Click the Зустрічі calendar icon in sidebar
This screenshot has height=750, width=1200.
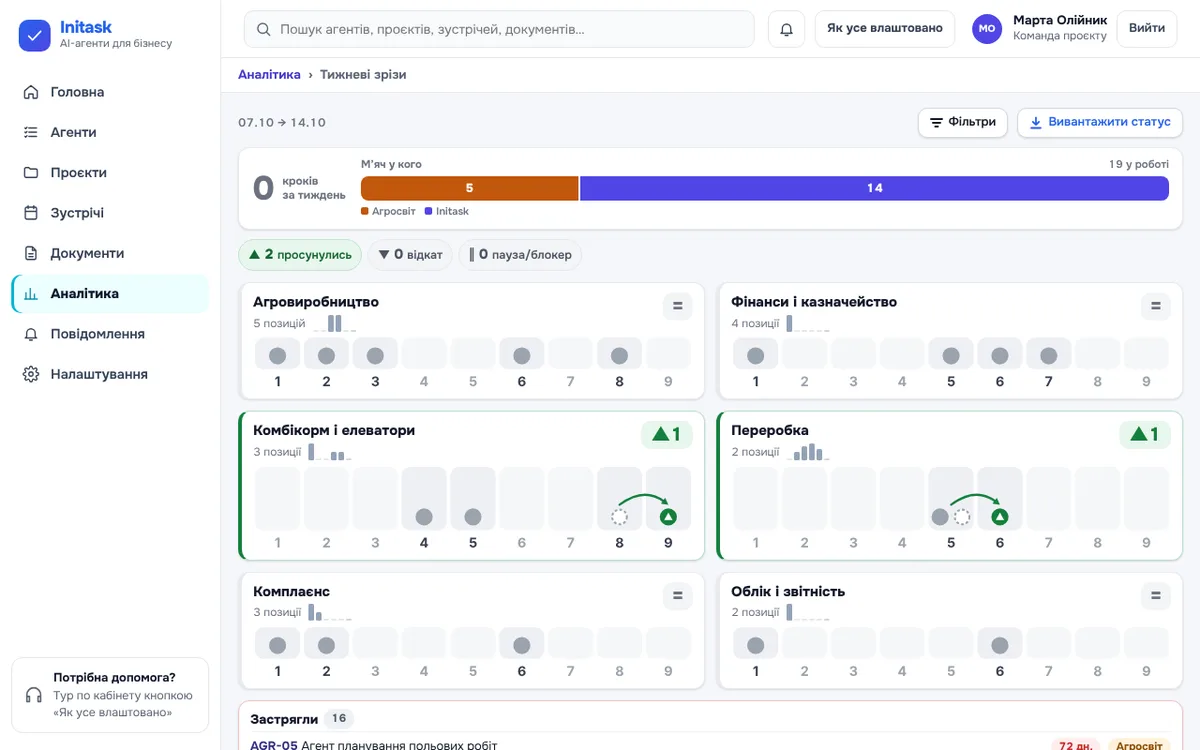[x=31, y=213]
